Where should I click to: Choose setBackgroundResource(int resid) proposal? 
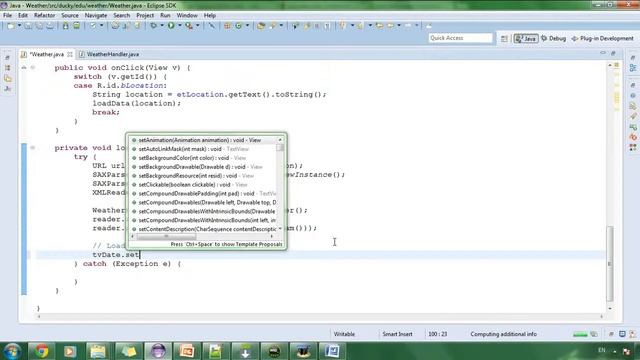pyautogui.click(x=203, y=176)
